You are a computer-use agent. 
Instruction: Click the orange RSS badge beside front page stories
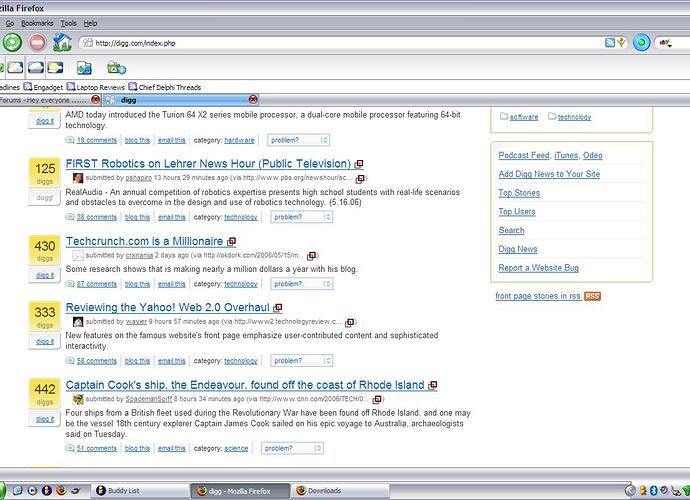coord(592,296)
